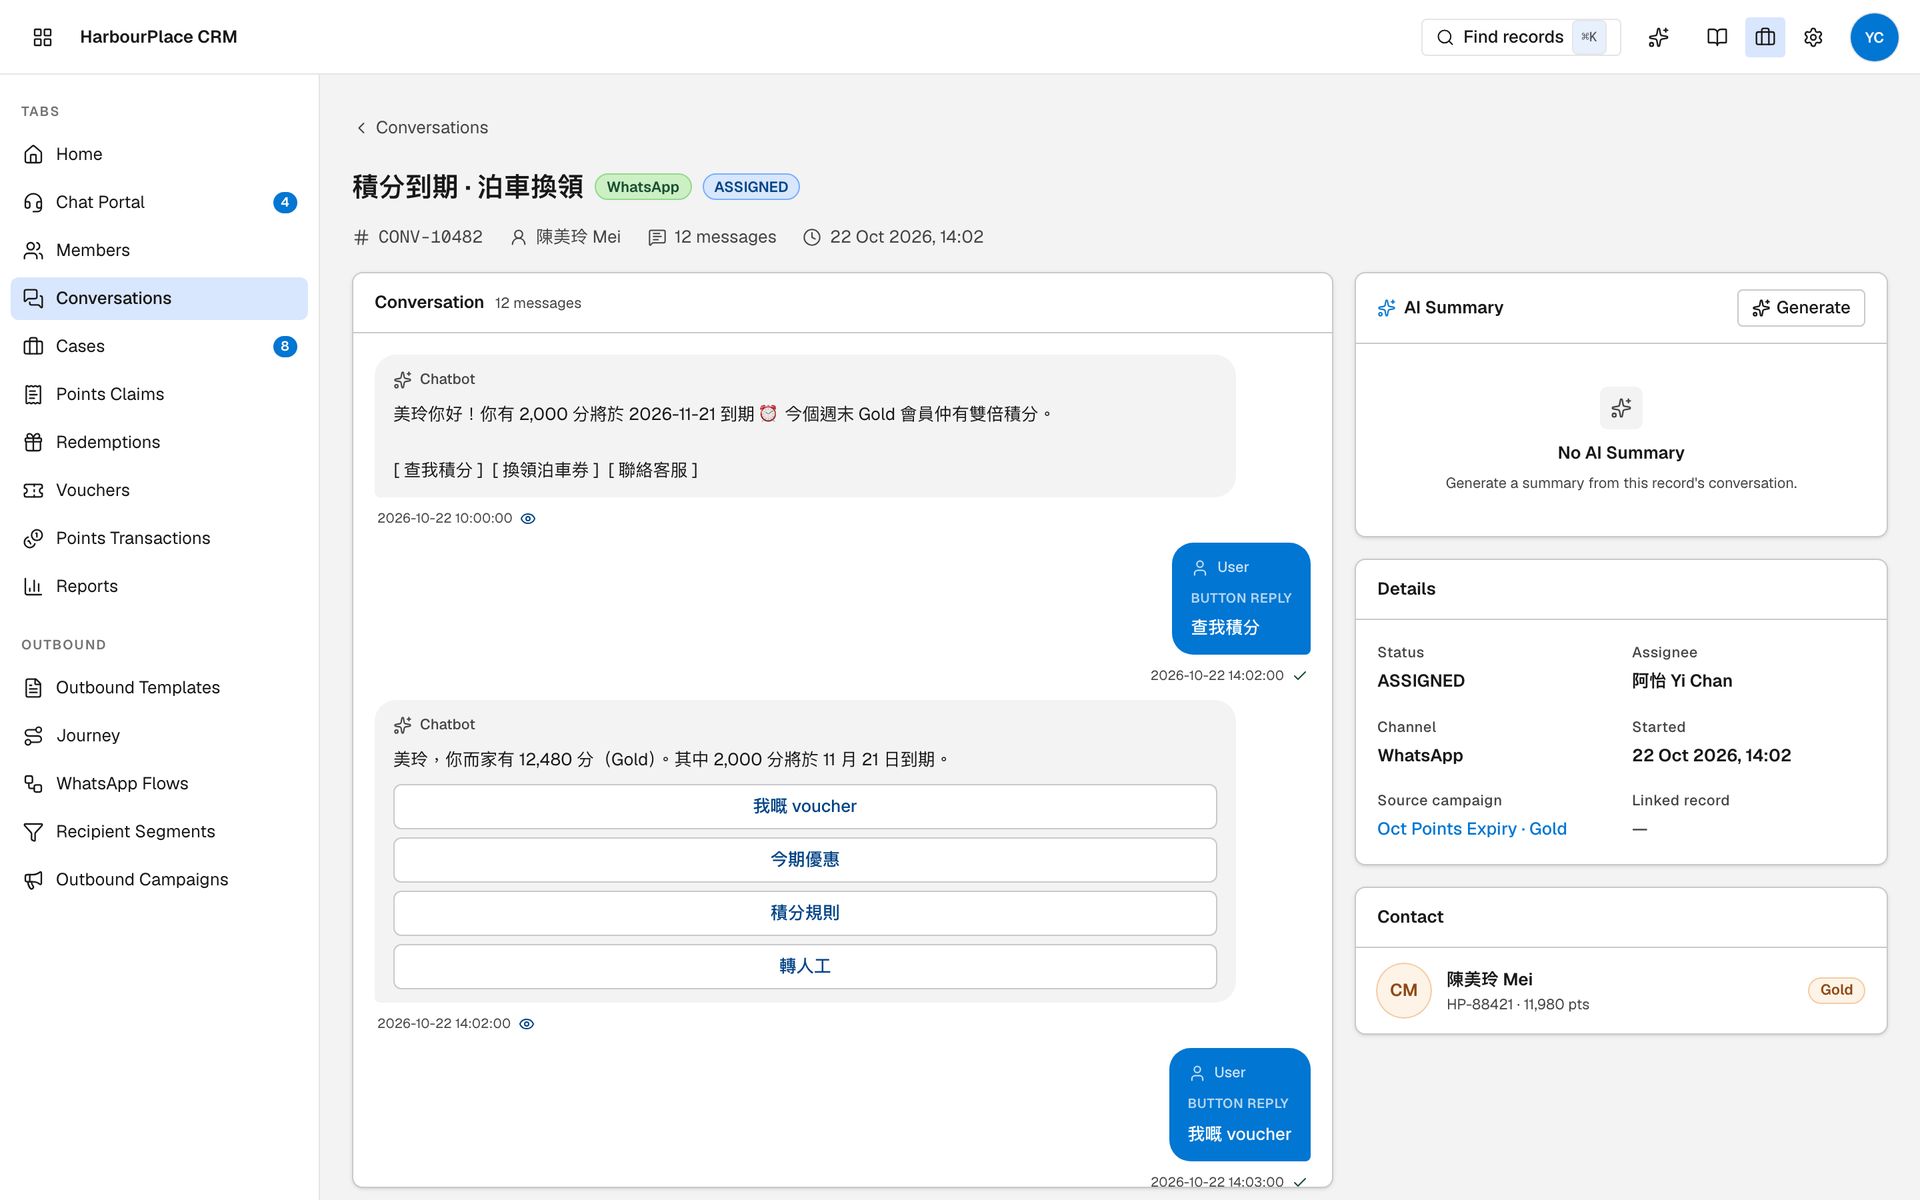Click the Generate AI summary button

[1800, 308]
